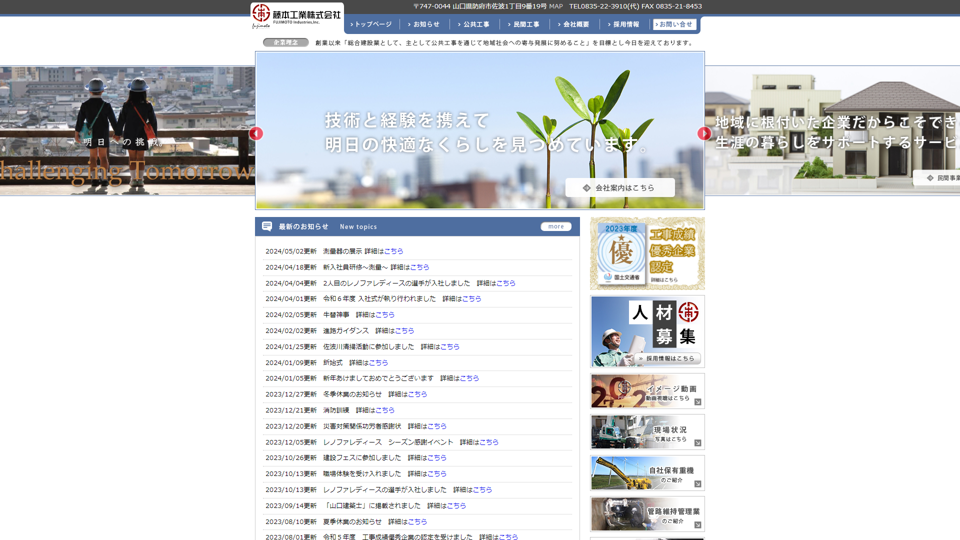The image size is (960, 540).
Task: Open the トップページ menu item
Action: tap(372, 24)
